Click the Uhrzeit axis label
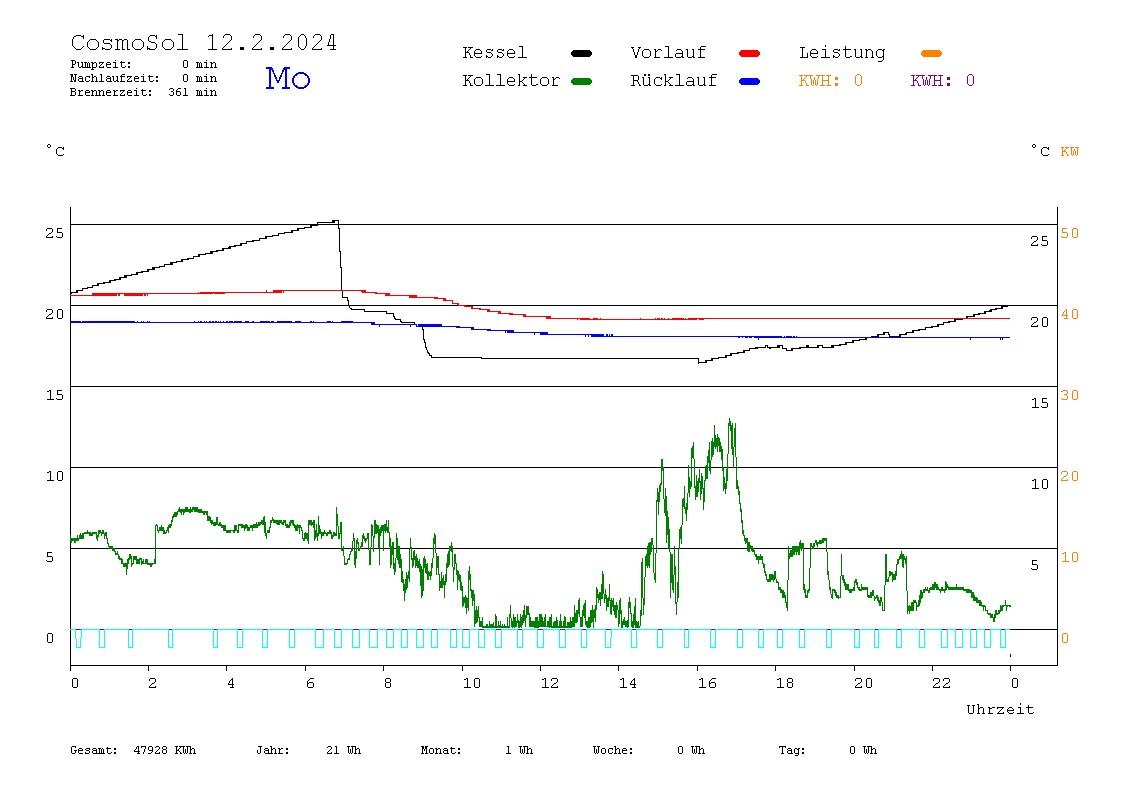The width and height of the screenshot is (1148, 812). (x=1000, y=709)
